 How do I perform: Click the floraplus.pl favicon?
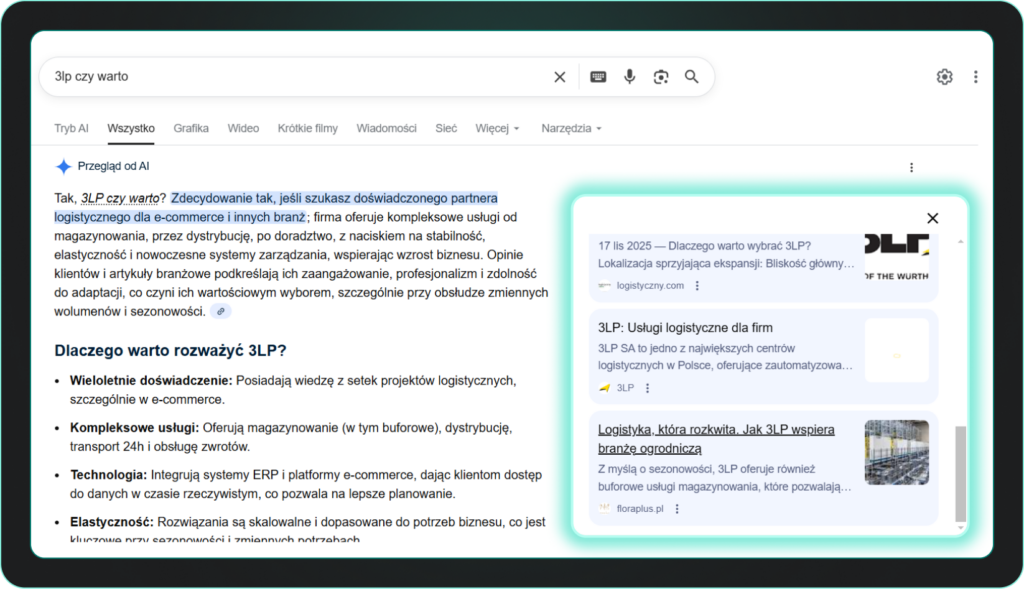point(603,508)
